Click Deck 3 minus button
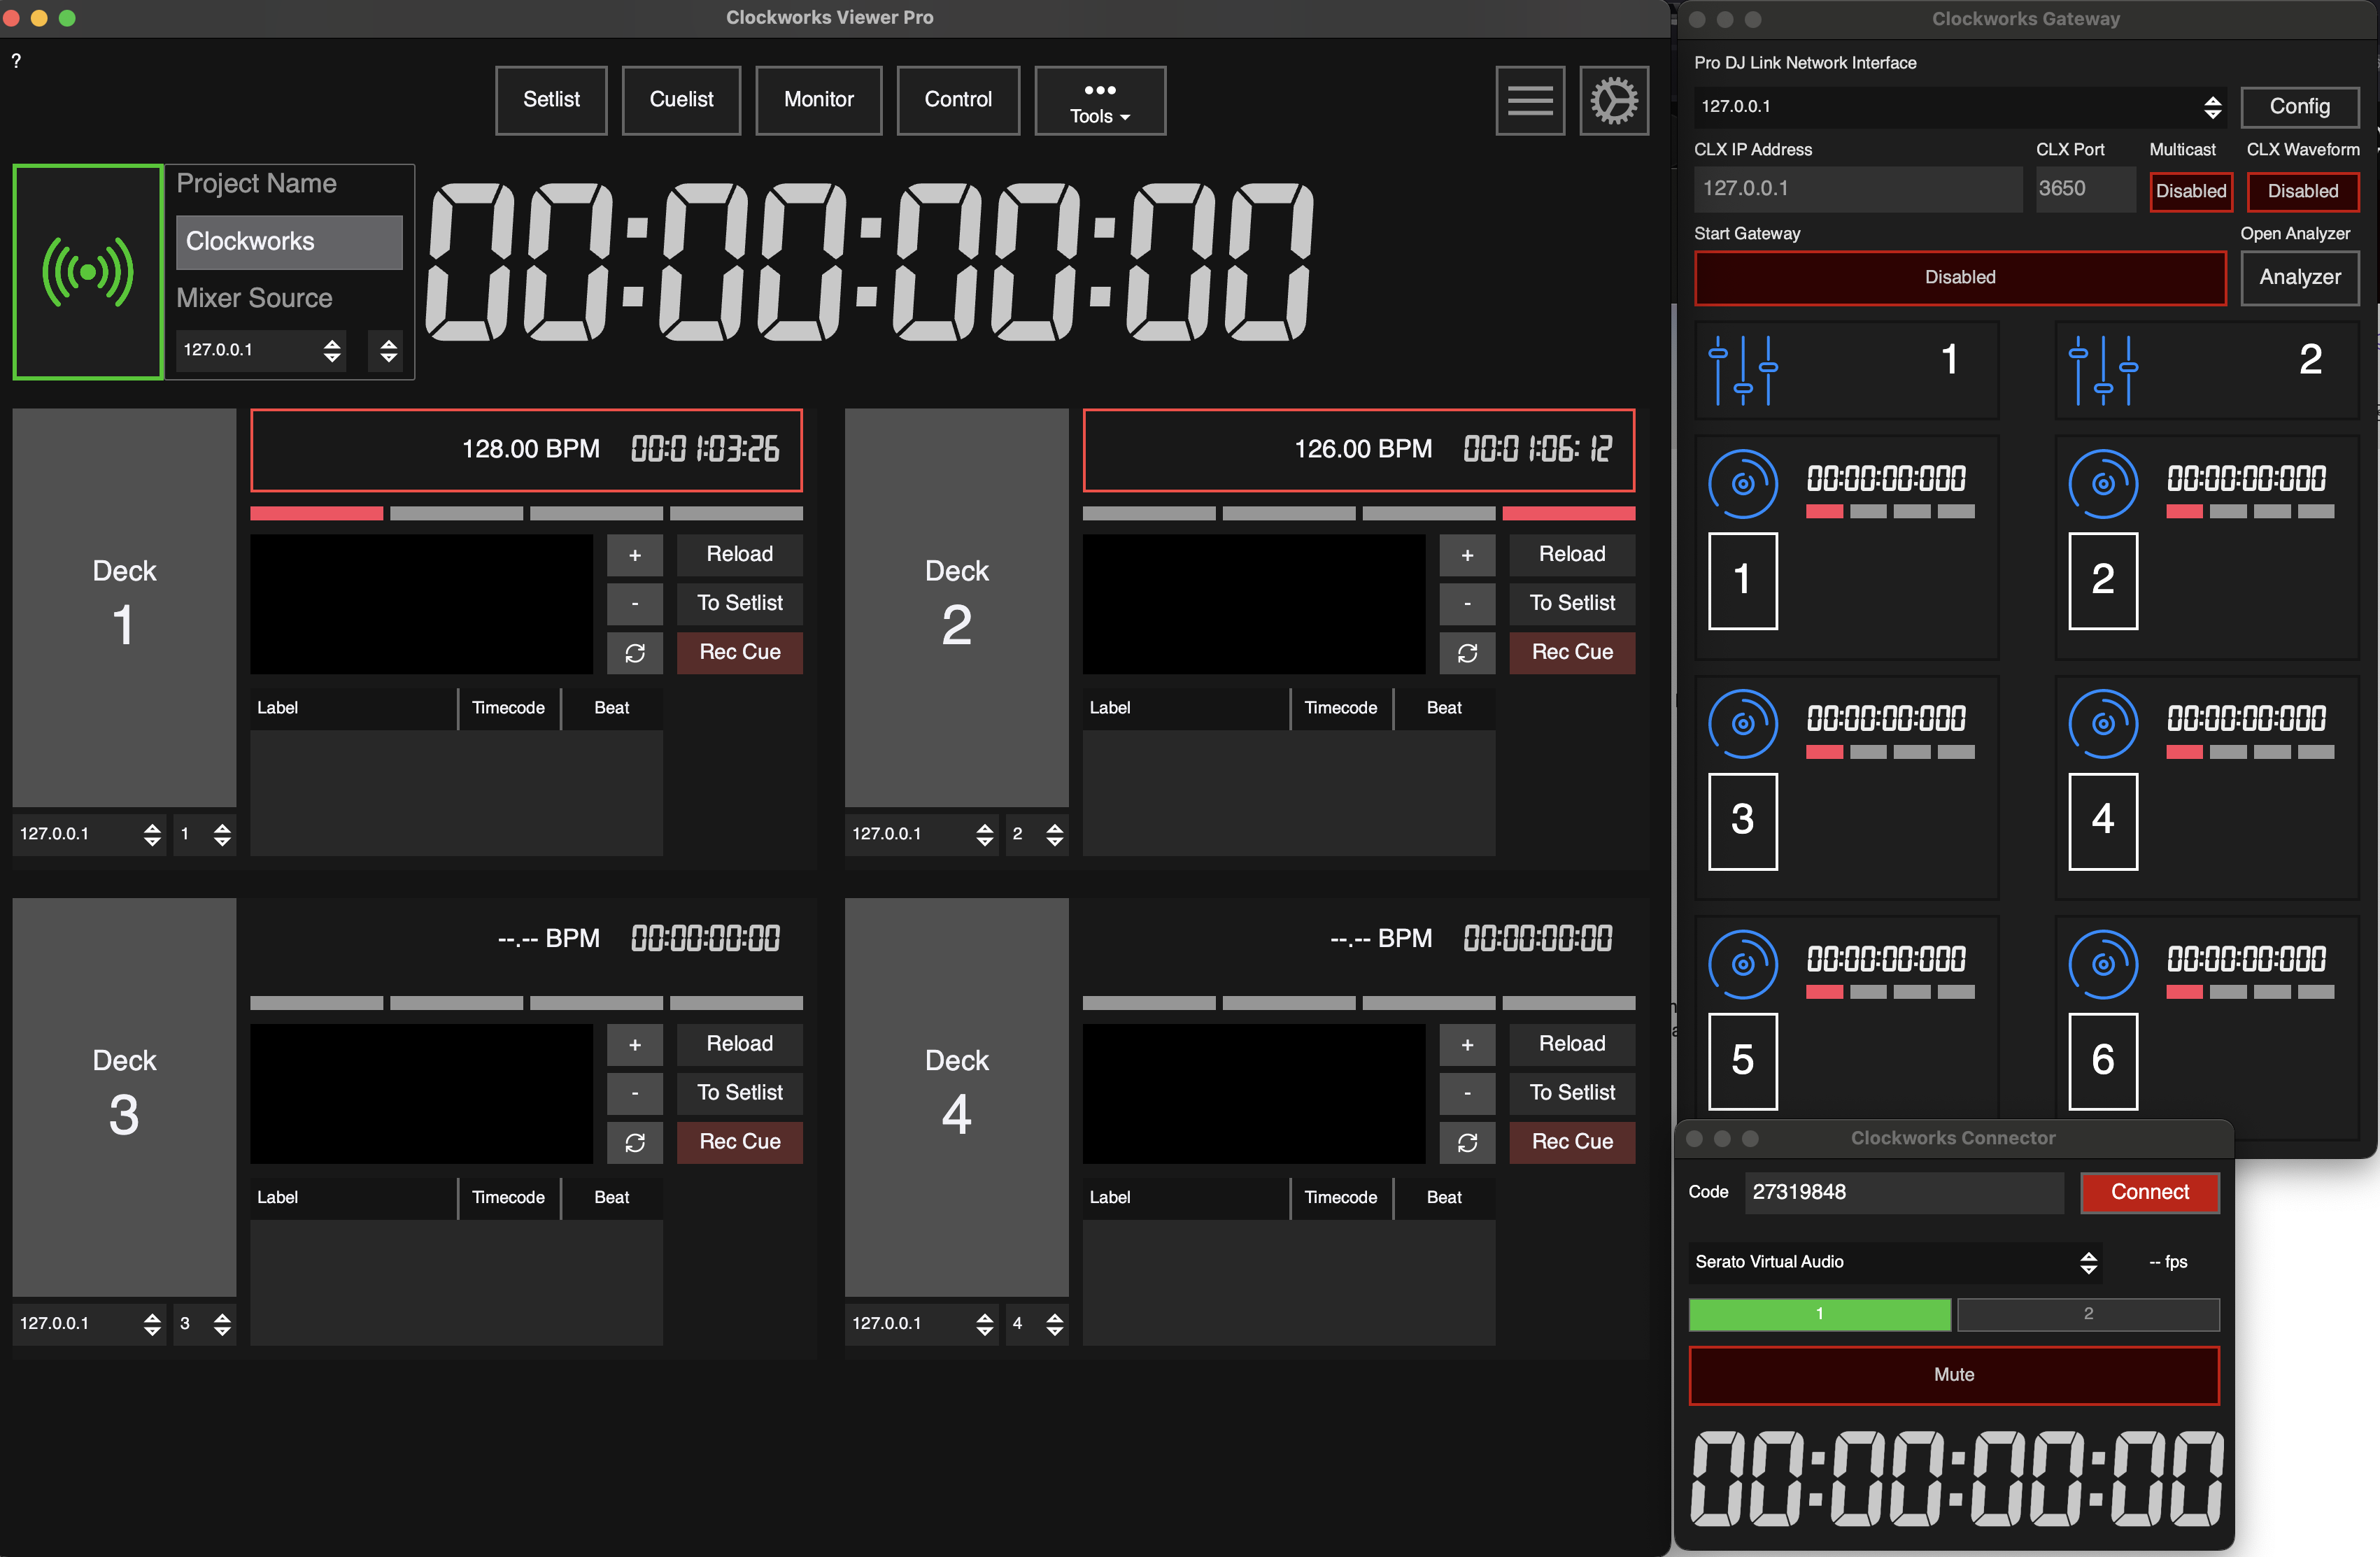This screenshot has height=1557, width=2380. point(634,1093)
